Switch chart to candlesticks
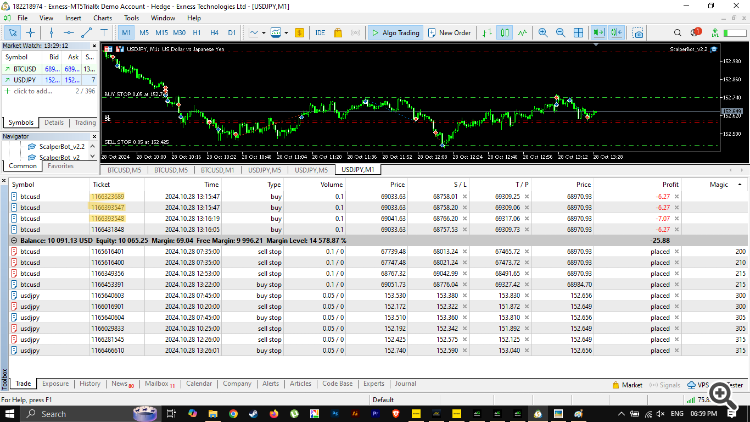750x422 pixels. tap(505, 33)
